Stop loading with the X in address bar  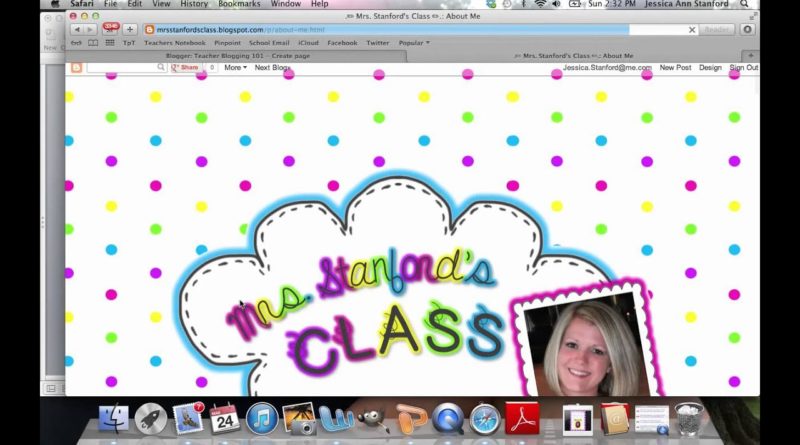692,30
